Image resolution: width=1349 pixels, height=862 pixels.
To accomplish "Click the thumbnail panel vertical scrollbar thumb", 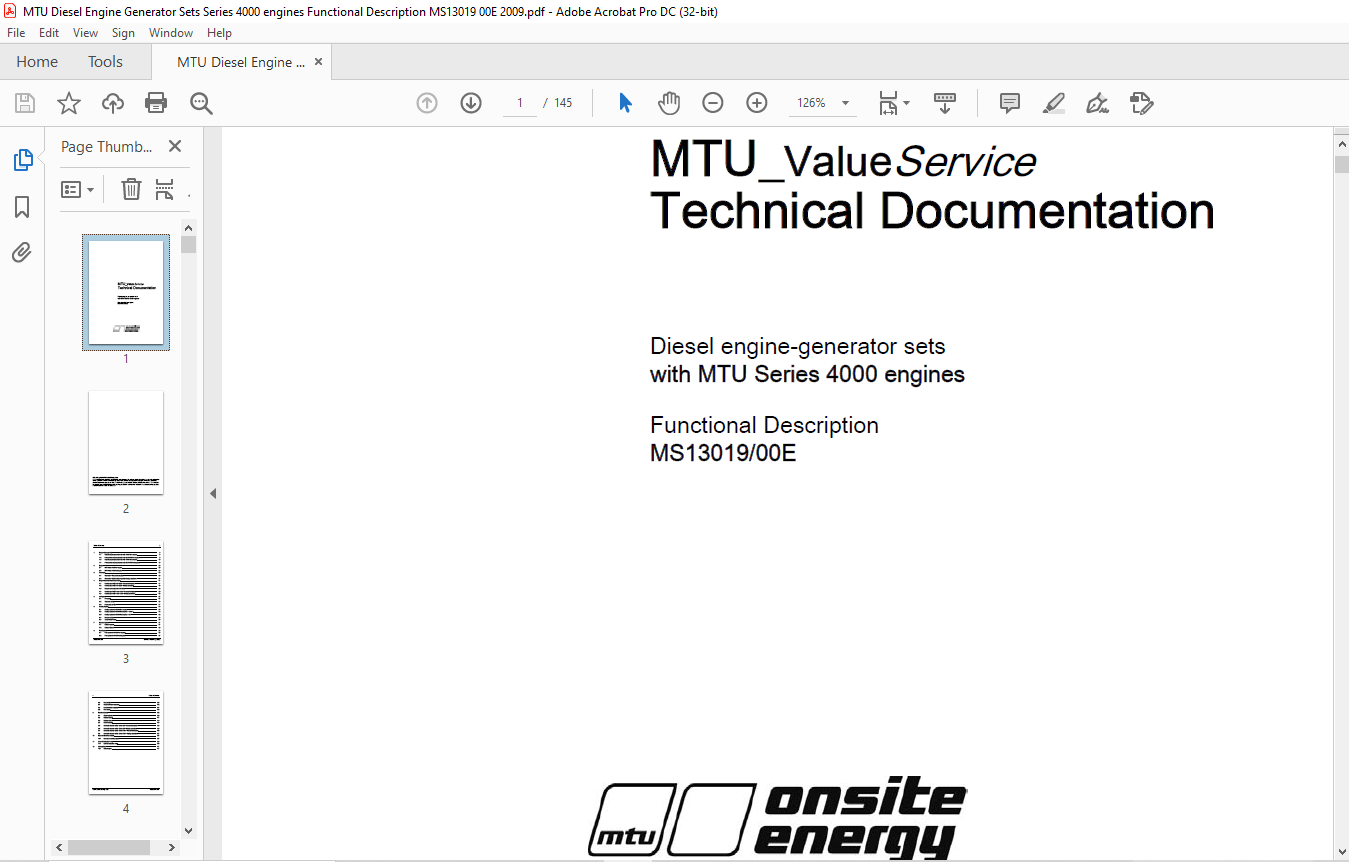I will pyautogui.click(x=189, y=245).
